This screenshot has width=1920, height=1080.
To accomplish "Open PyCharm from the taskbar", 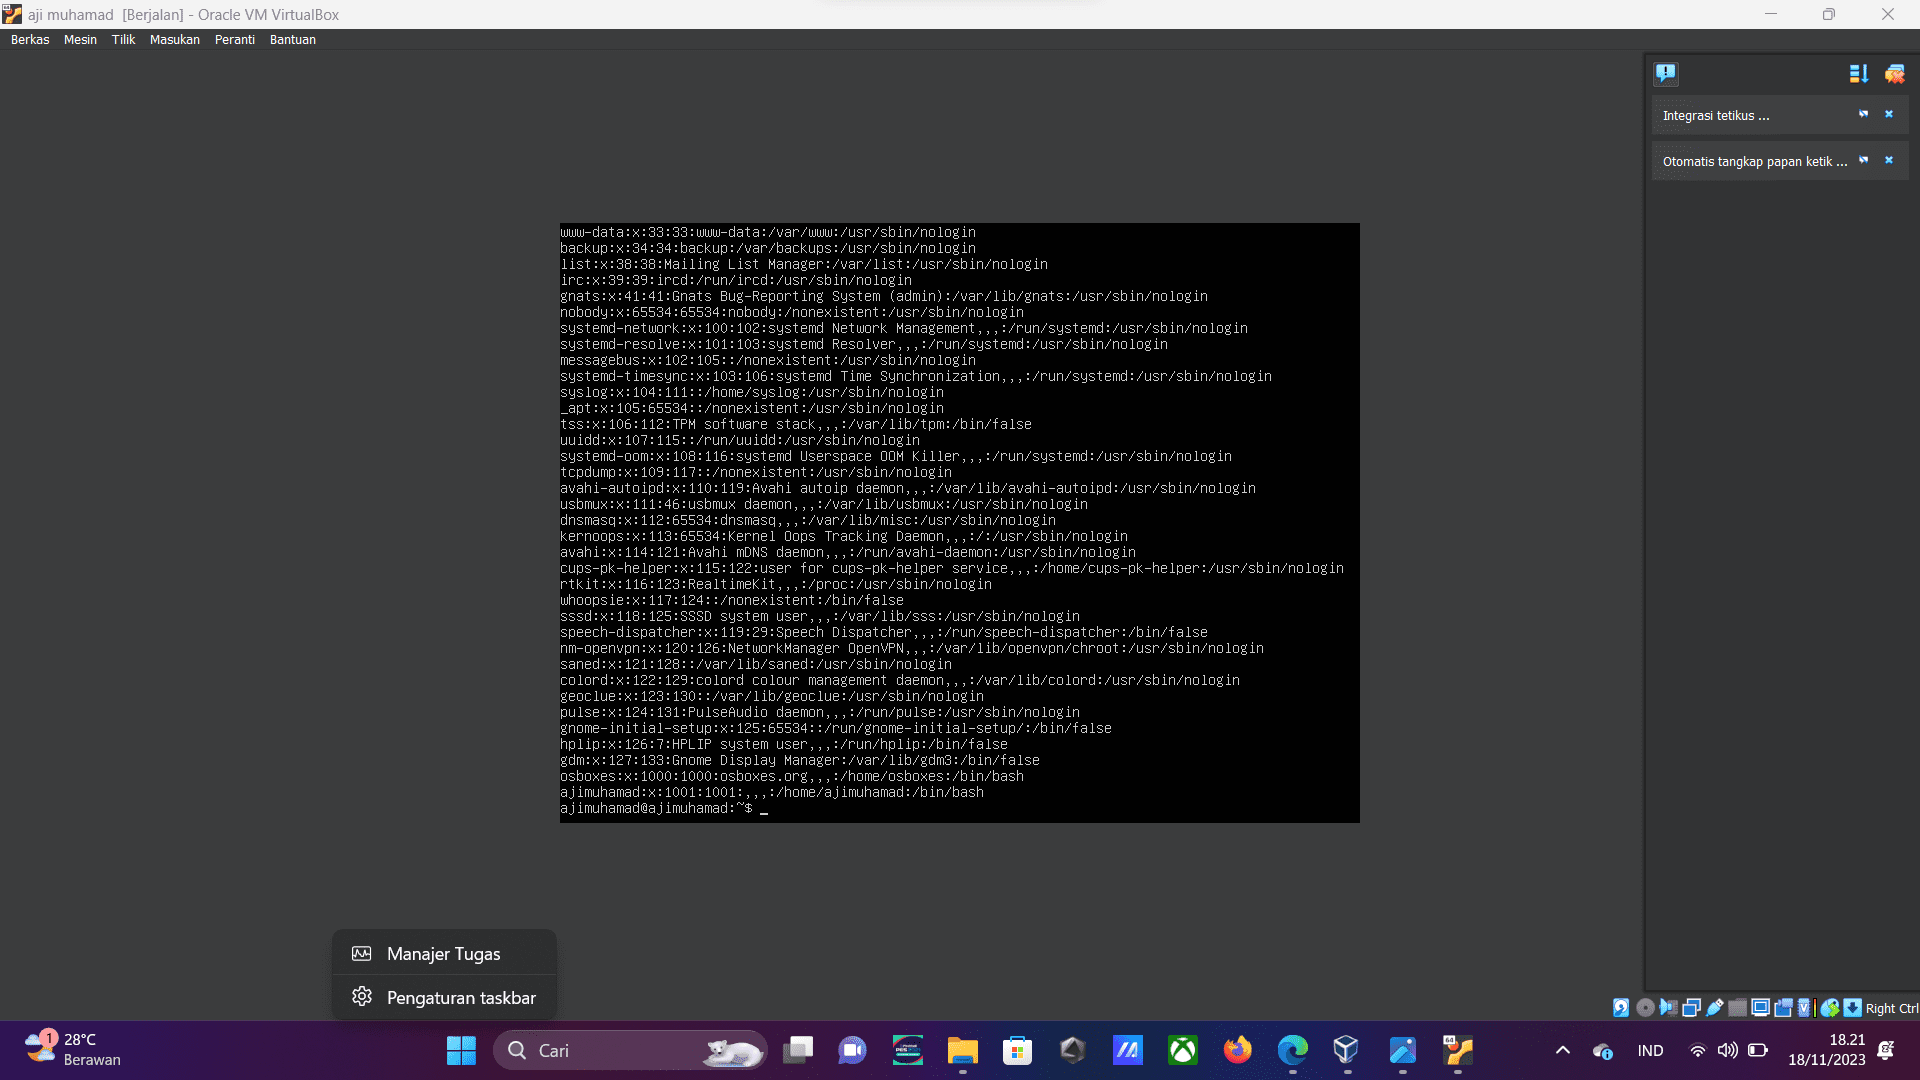I will 908,1050.
